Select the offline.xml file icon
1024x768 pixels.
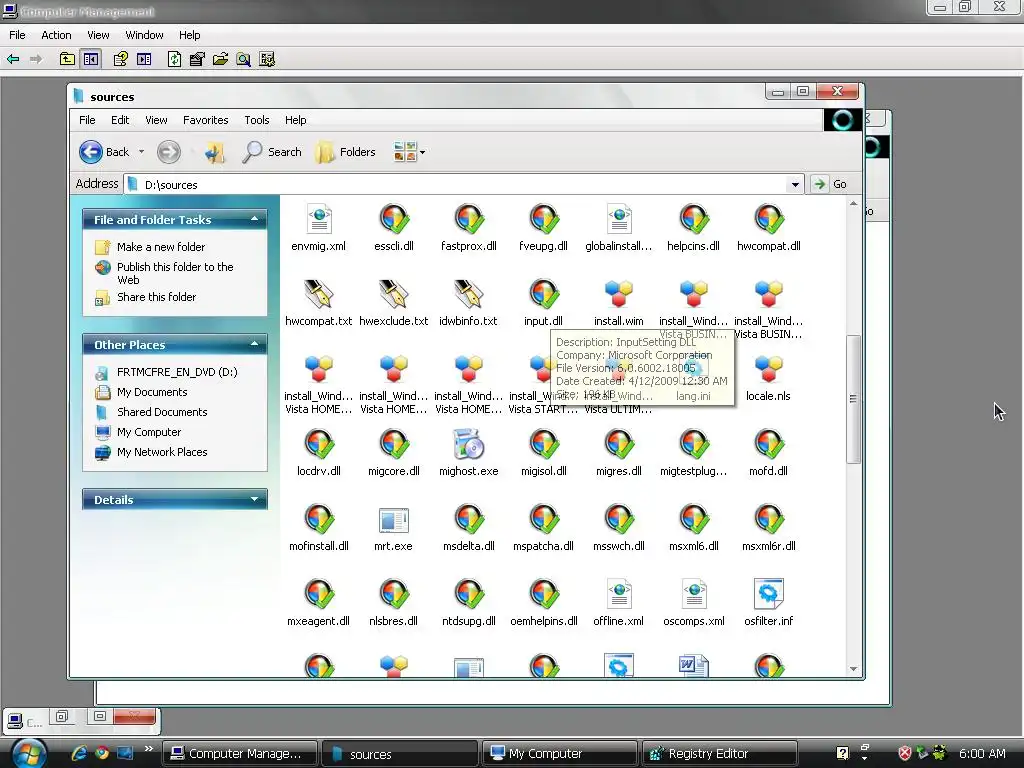(x=618, y=594)
